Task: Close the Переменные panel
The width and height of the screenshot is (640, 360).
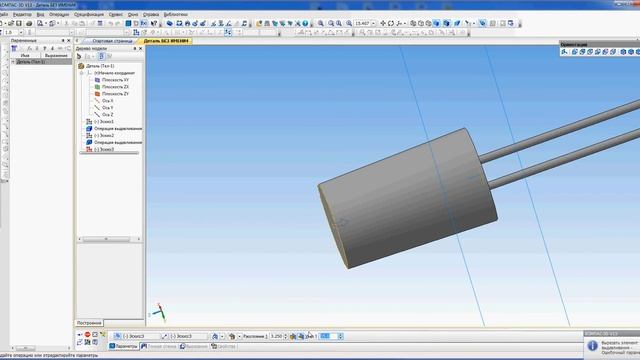Action: 69,40
